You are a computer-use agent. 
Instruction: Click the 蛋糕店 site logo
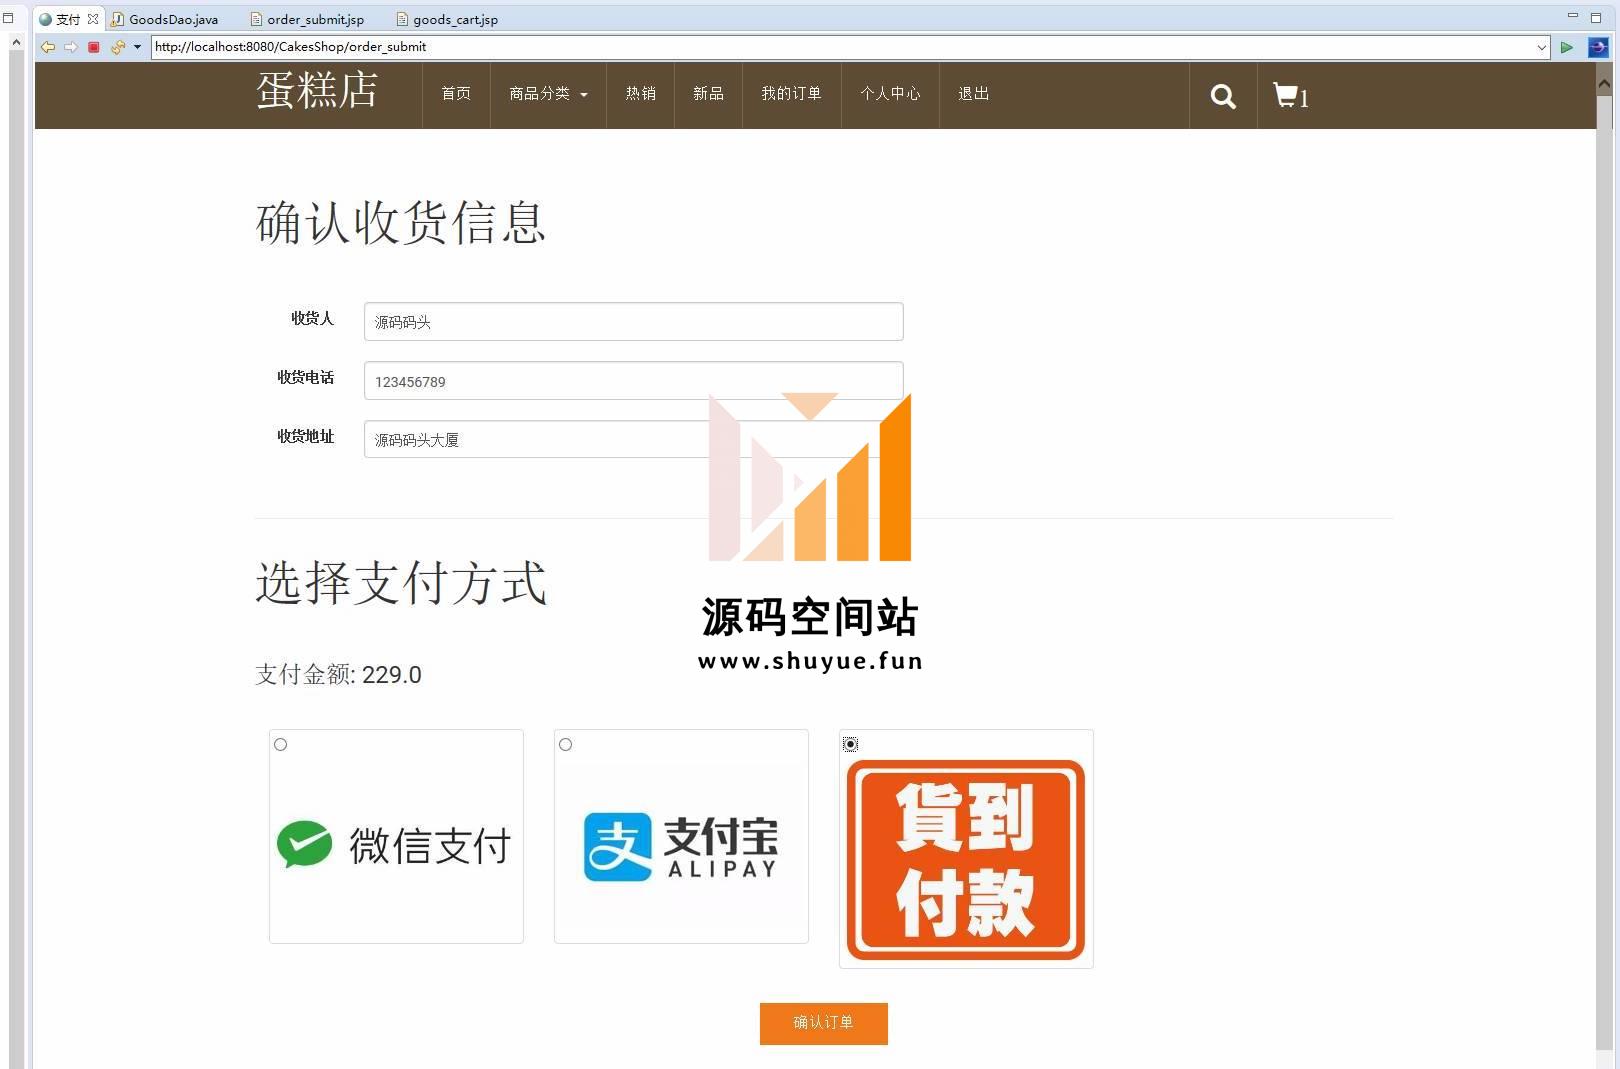tap(317, 91)
